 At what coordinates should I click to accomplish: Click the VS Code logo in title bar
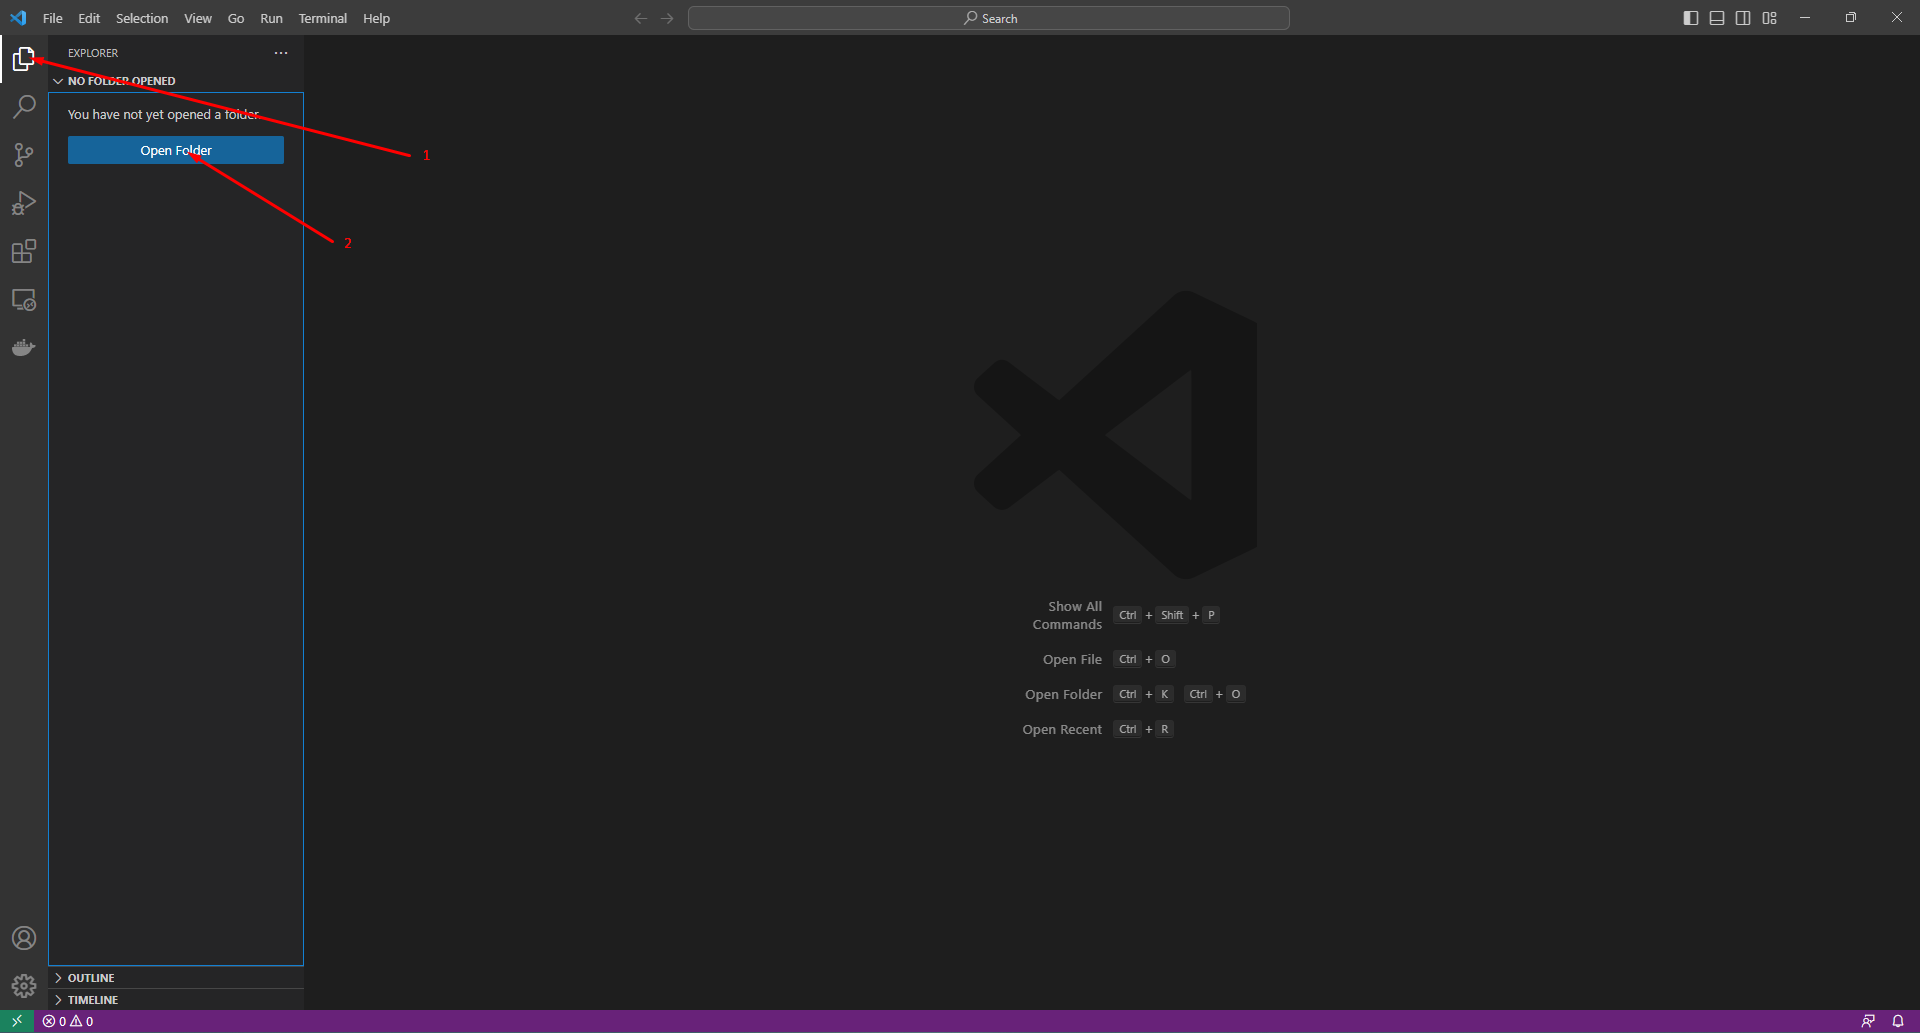tap(18, 18)
